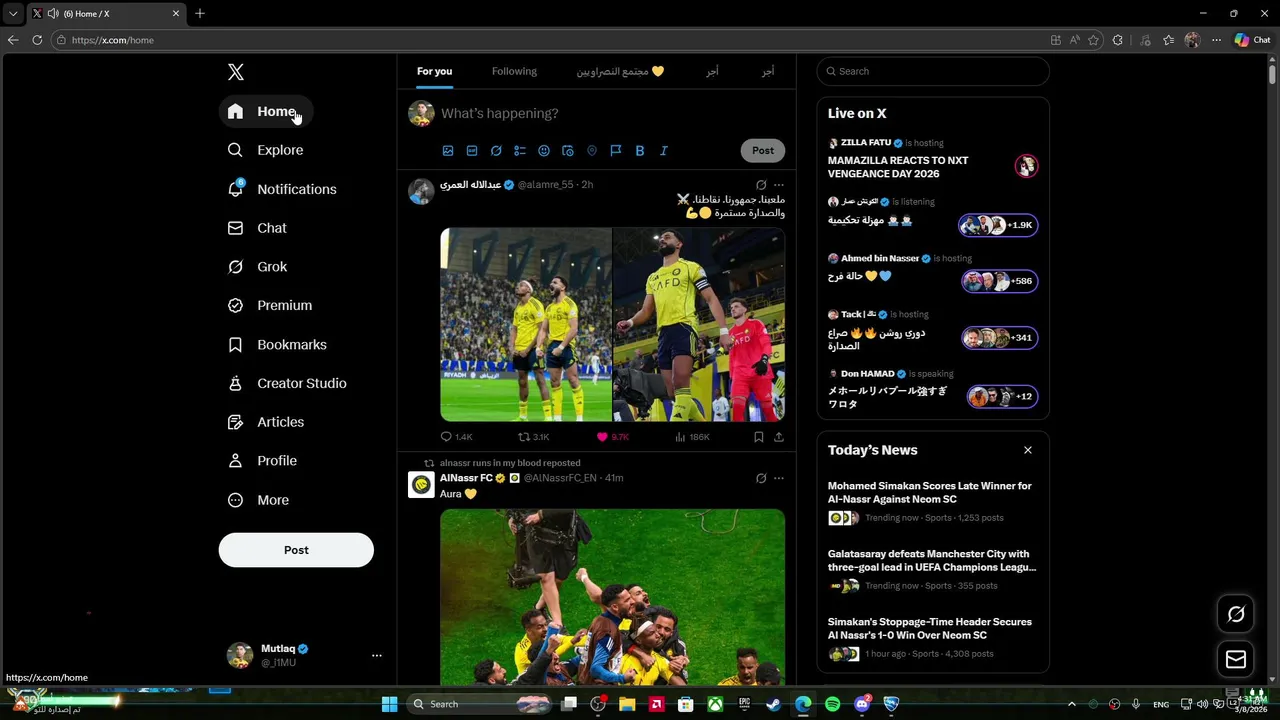The image size is (1280, 720).
Task: Open the floating Grok button
Action: tap(1236, 614)
